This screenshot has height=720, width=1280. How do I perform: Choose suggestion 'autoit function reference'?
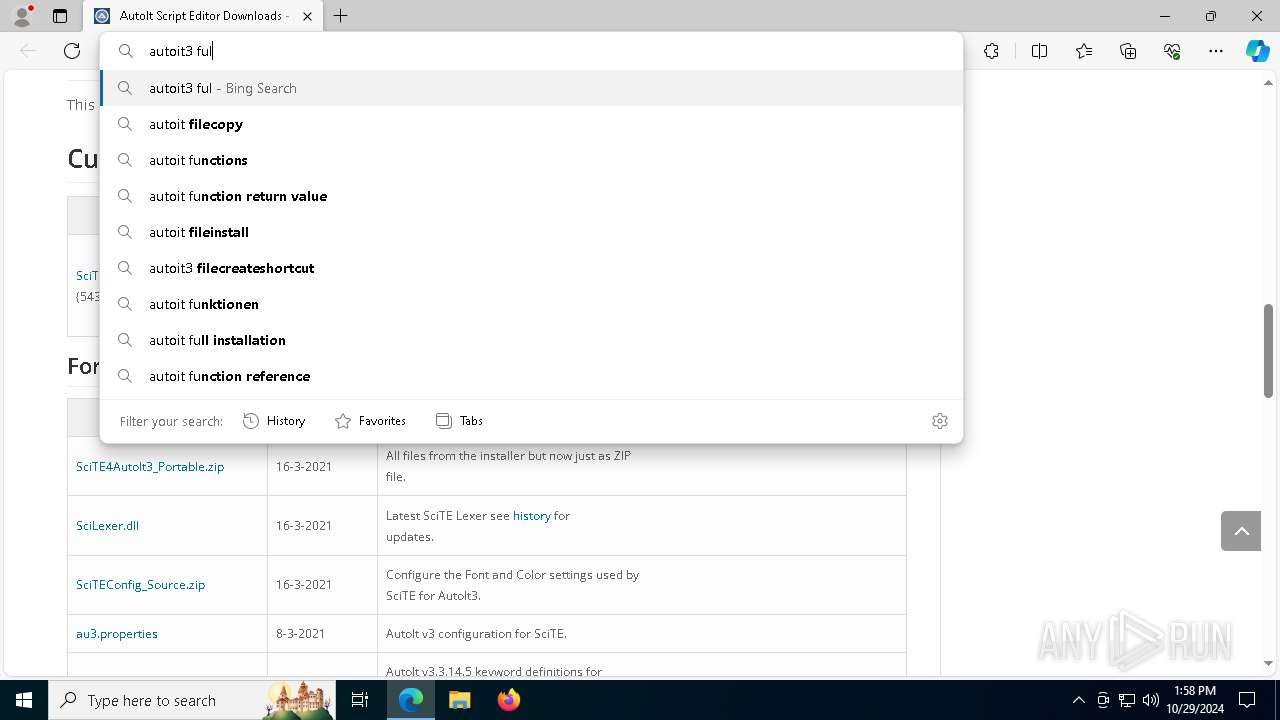click(531, 376)
